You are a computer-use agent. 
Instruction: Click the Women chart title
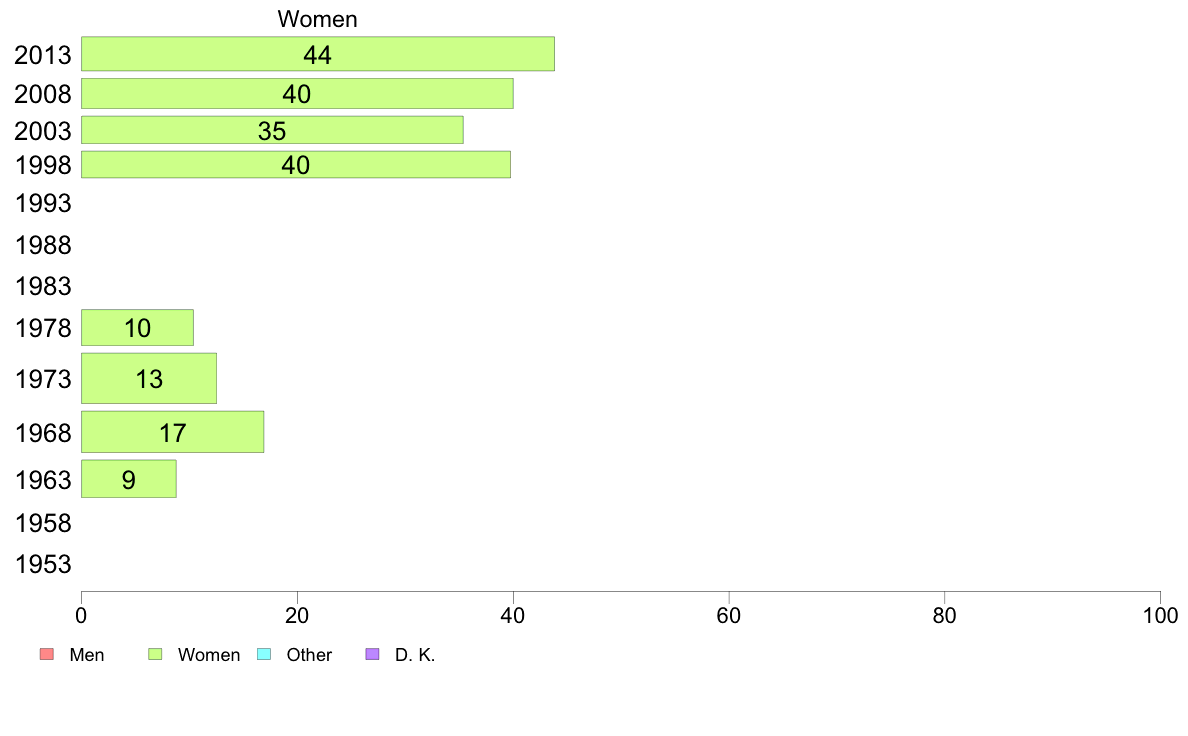pyautogui.click(x=317, y=19)
